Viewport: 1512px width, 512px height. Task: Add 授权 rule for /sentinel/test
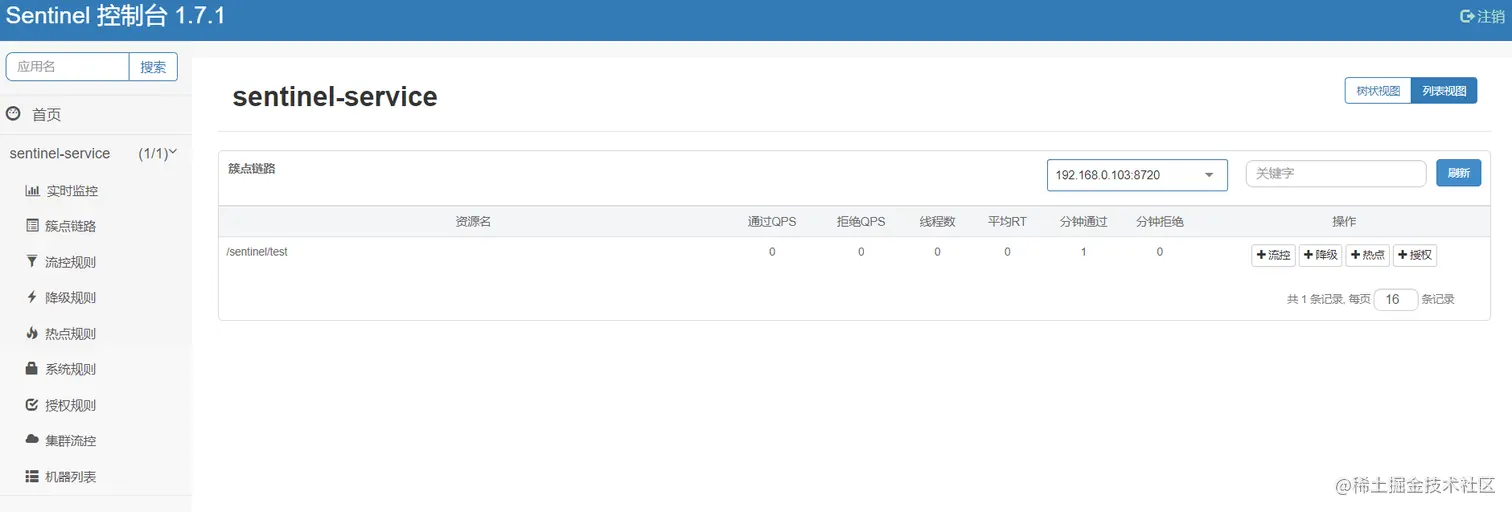(1415, 255)
